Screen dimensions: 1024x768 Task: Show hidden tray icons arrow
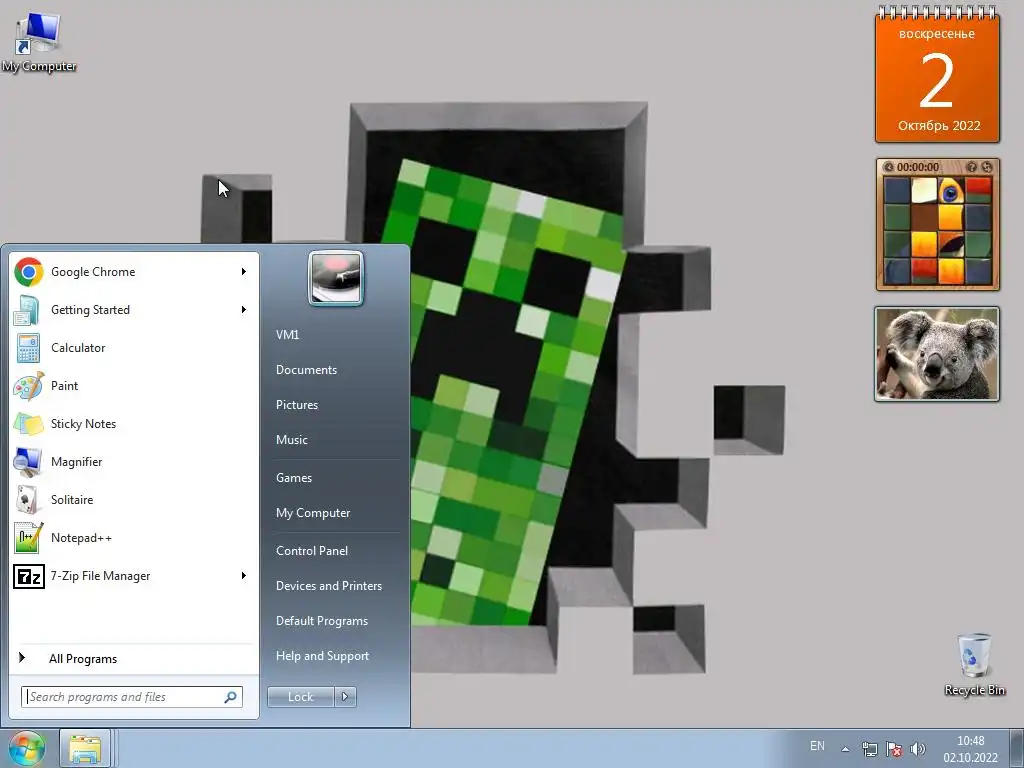(845, 749)
